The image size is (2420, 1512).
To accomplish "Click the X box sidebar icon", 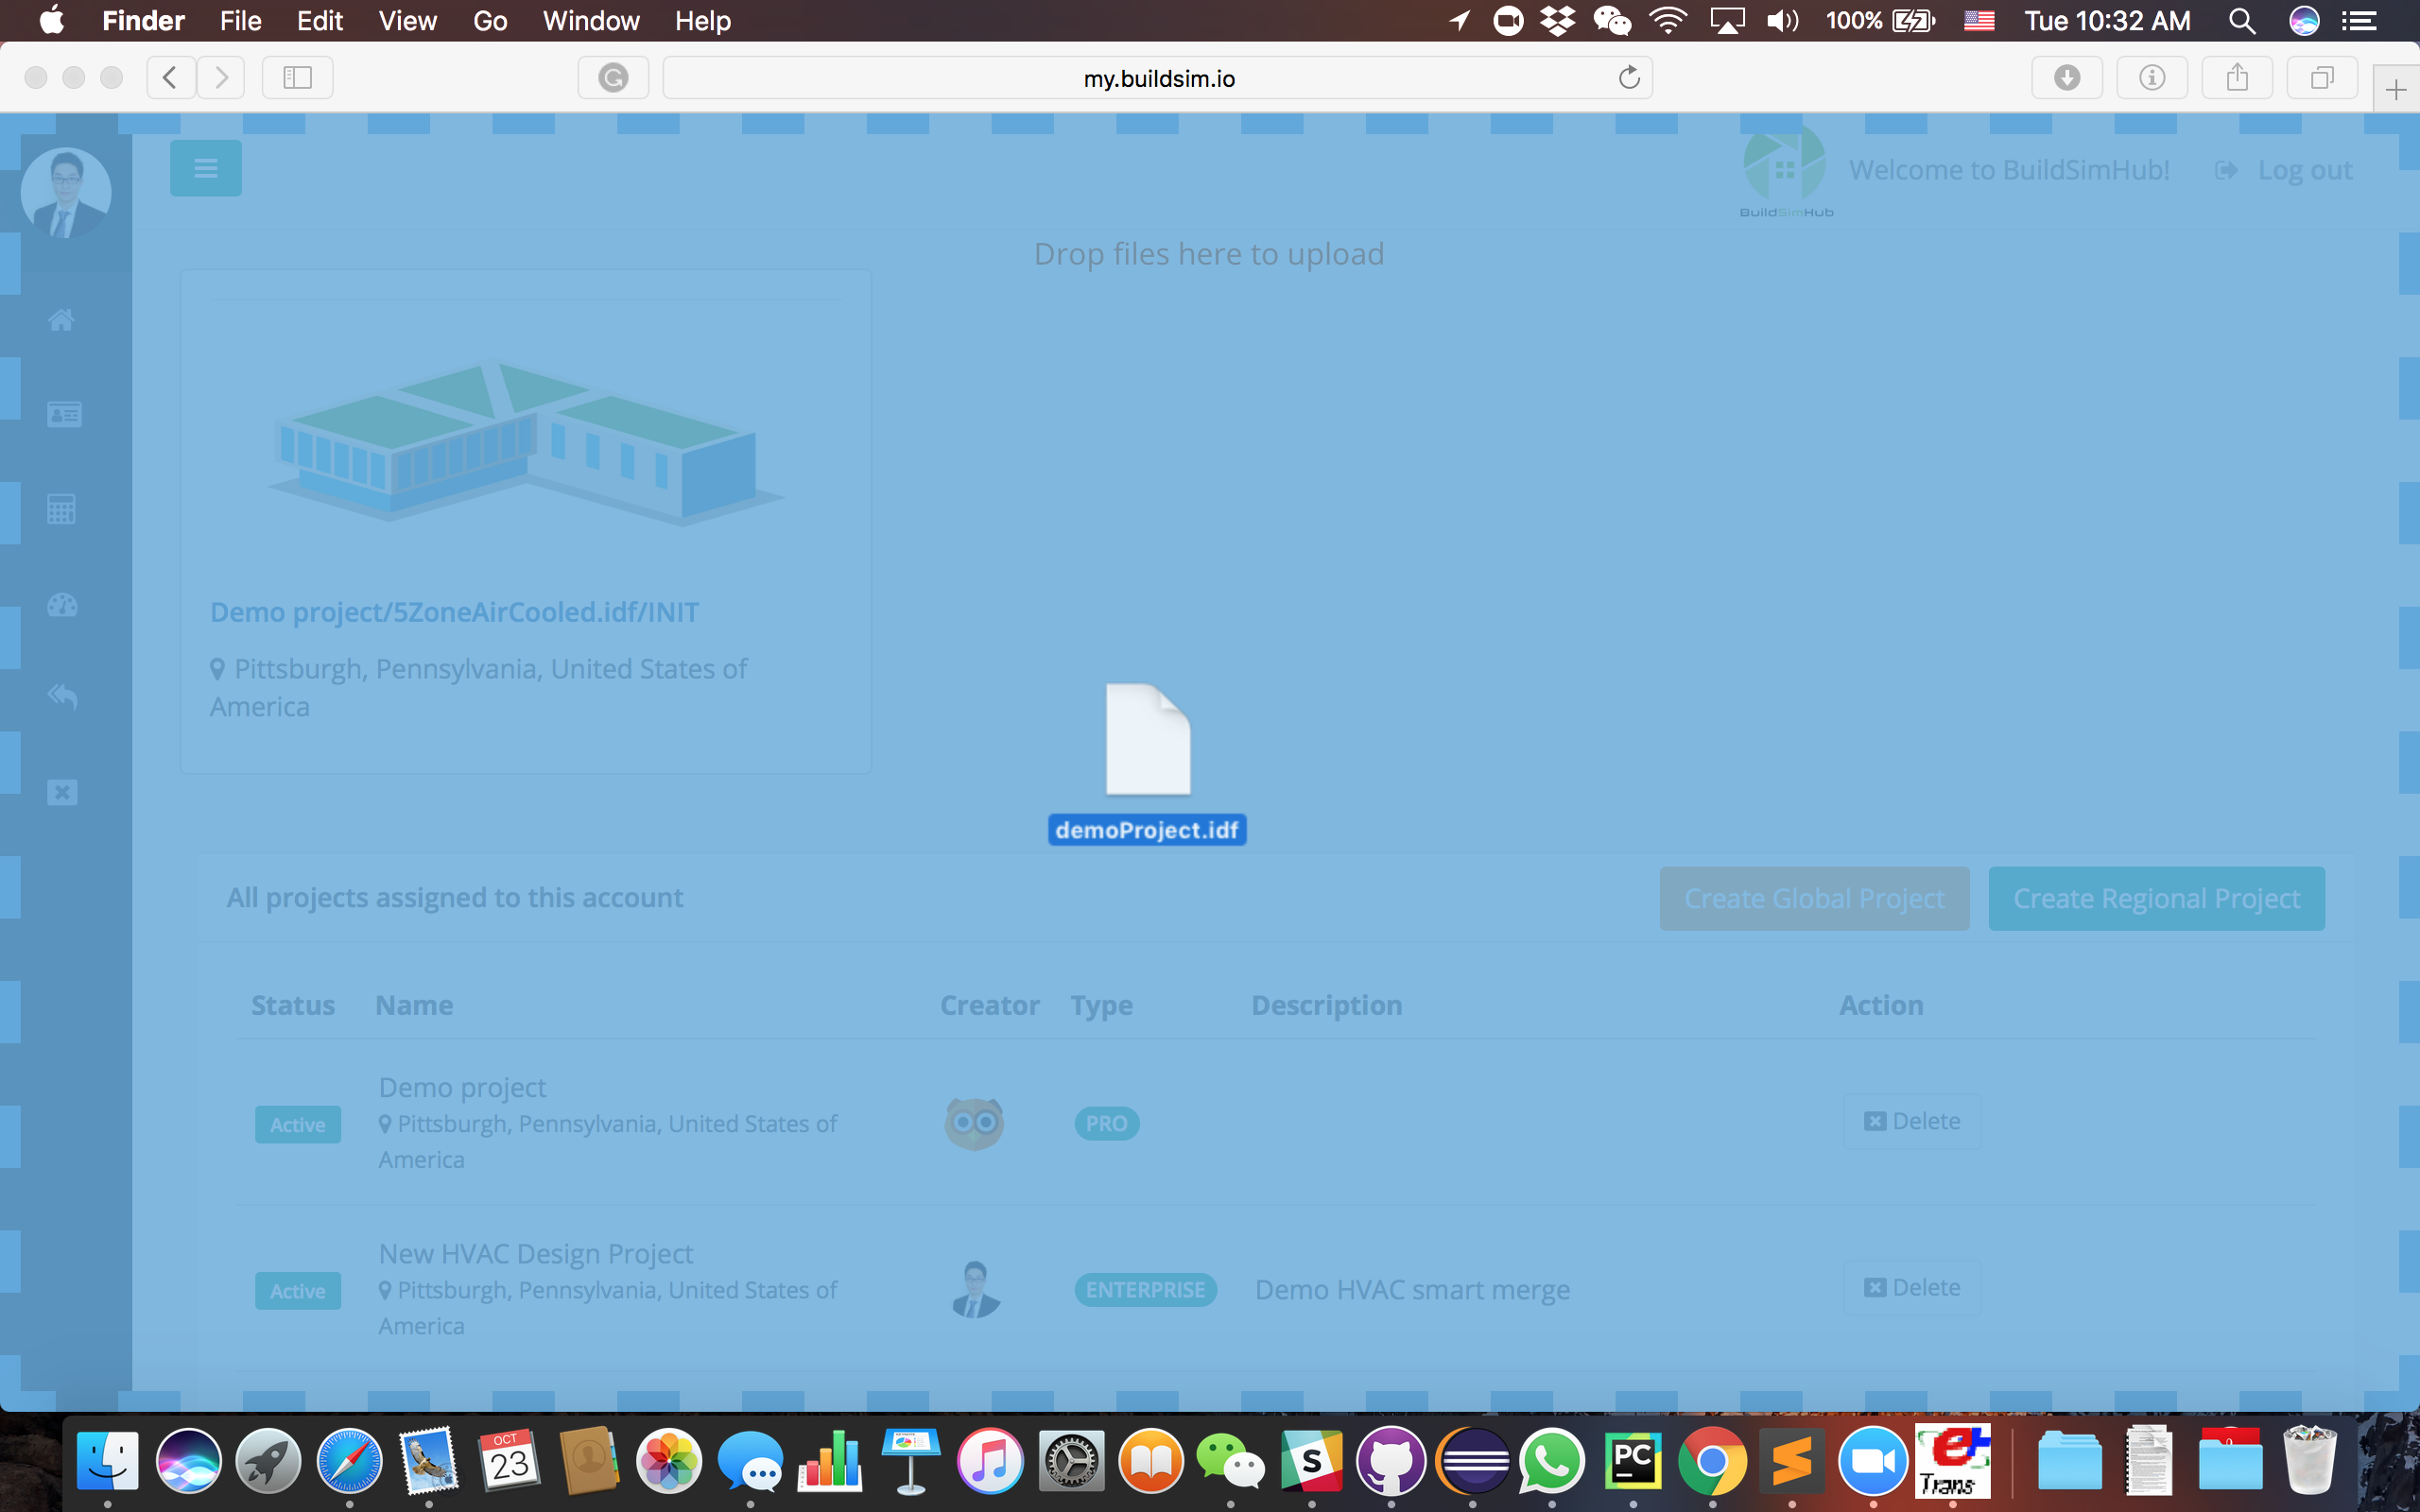I will [62, 793].
